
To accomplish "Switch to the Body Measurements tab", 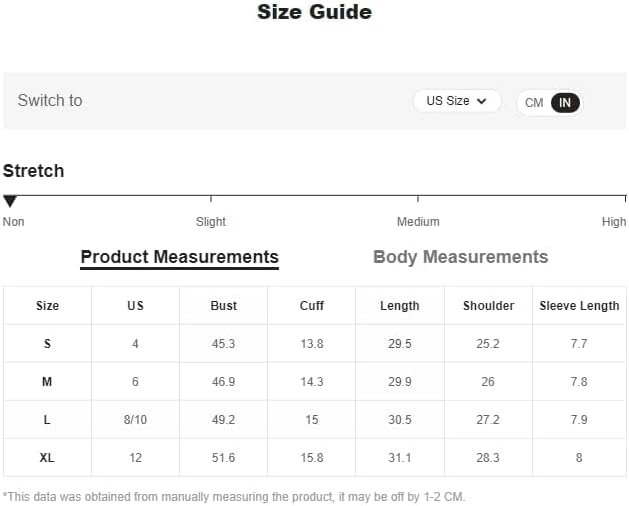I will point(461,257).
